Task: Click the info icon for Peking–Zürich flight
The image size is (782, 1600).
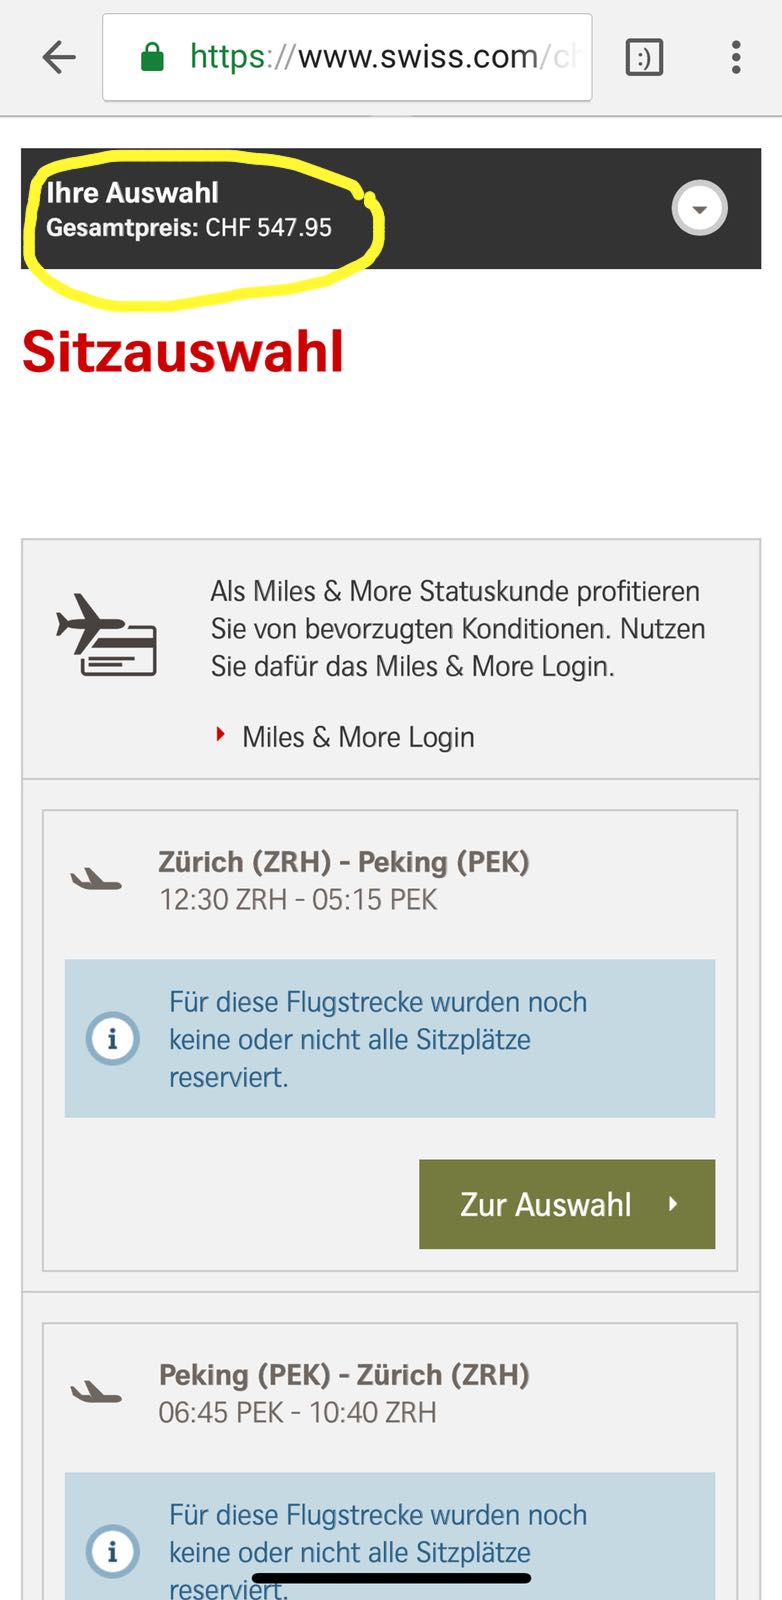Action: click(x=112, y=1551)
